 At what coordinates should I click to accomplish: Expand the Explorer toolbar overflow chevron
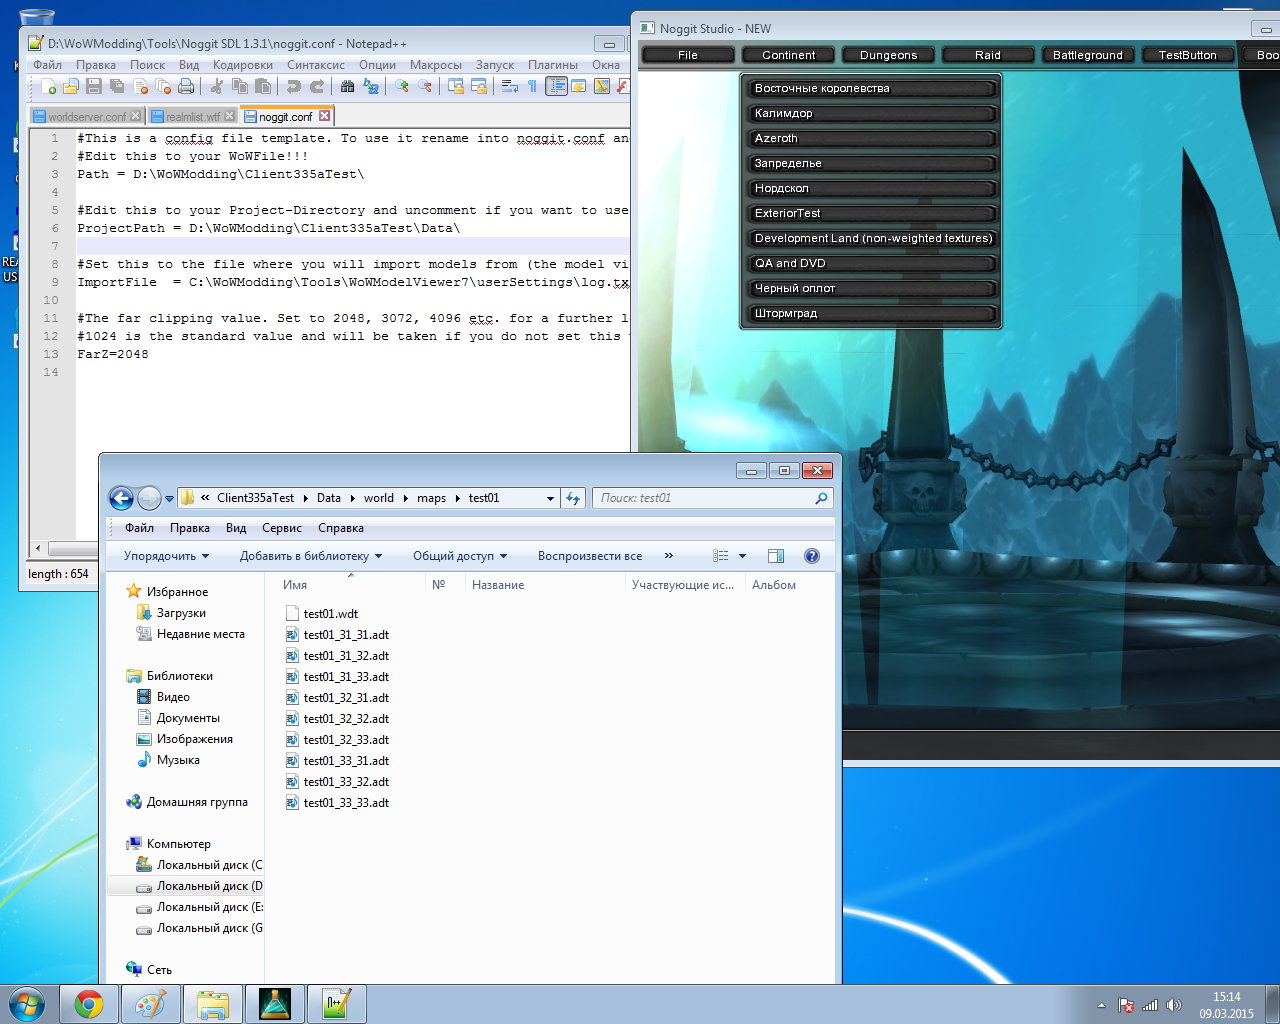coord(669,556)
